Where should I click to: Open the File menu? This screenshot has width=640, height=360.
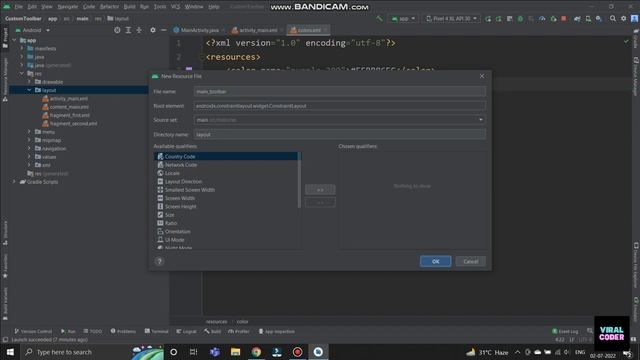(18, 7)
